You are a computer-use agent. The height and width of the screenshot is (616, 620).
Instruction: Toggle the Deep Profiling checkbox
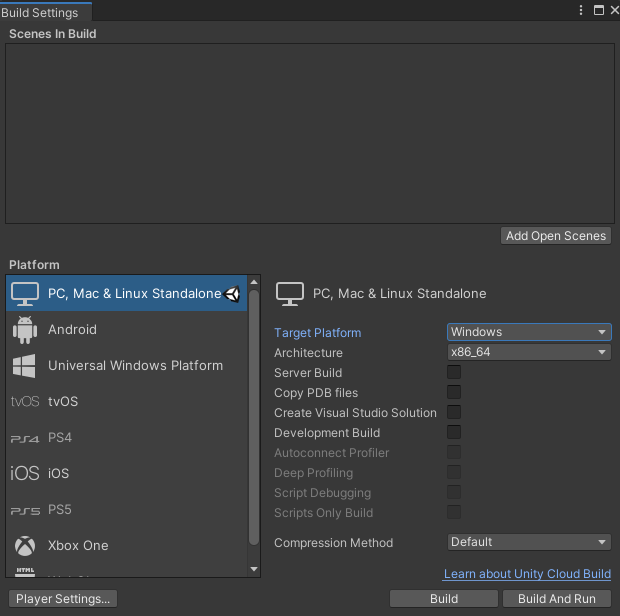tap(454, 472)
